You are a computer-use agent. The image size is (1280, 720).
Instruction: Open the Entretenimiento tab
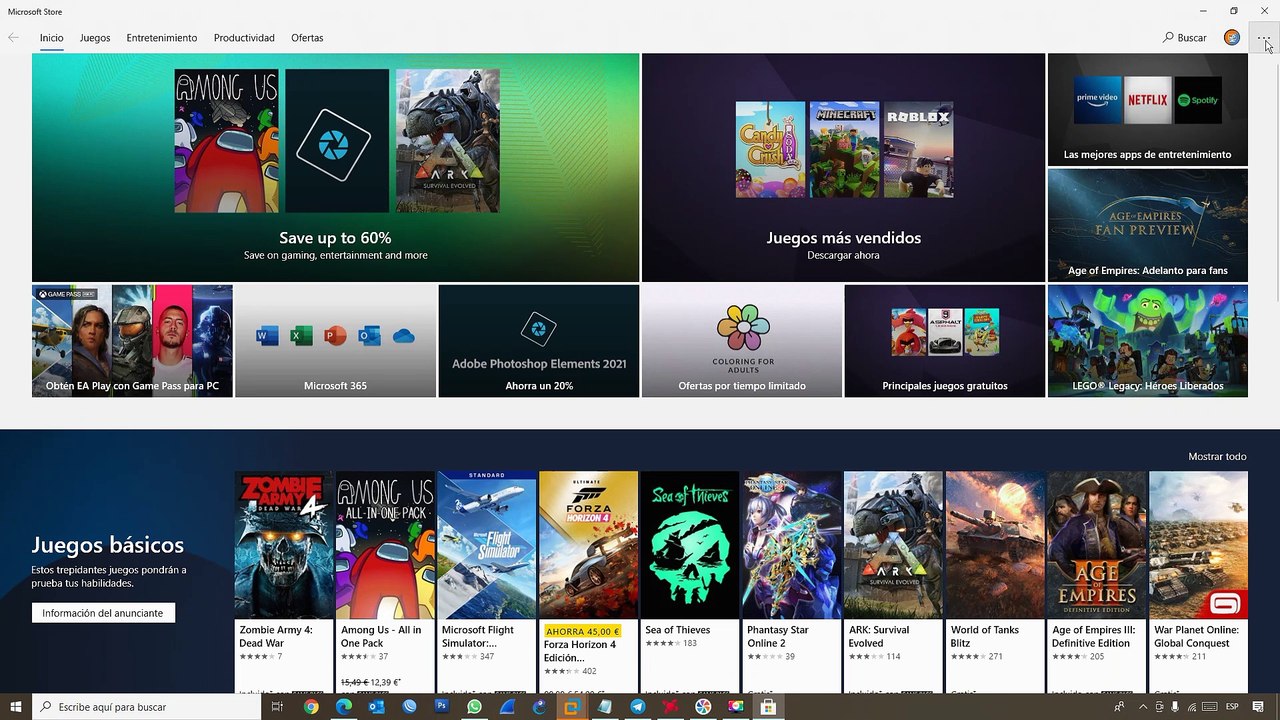tap(161, 38)
